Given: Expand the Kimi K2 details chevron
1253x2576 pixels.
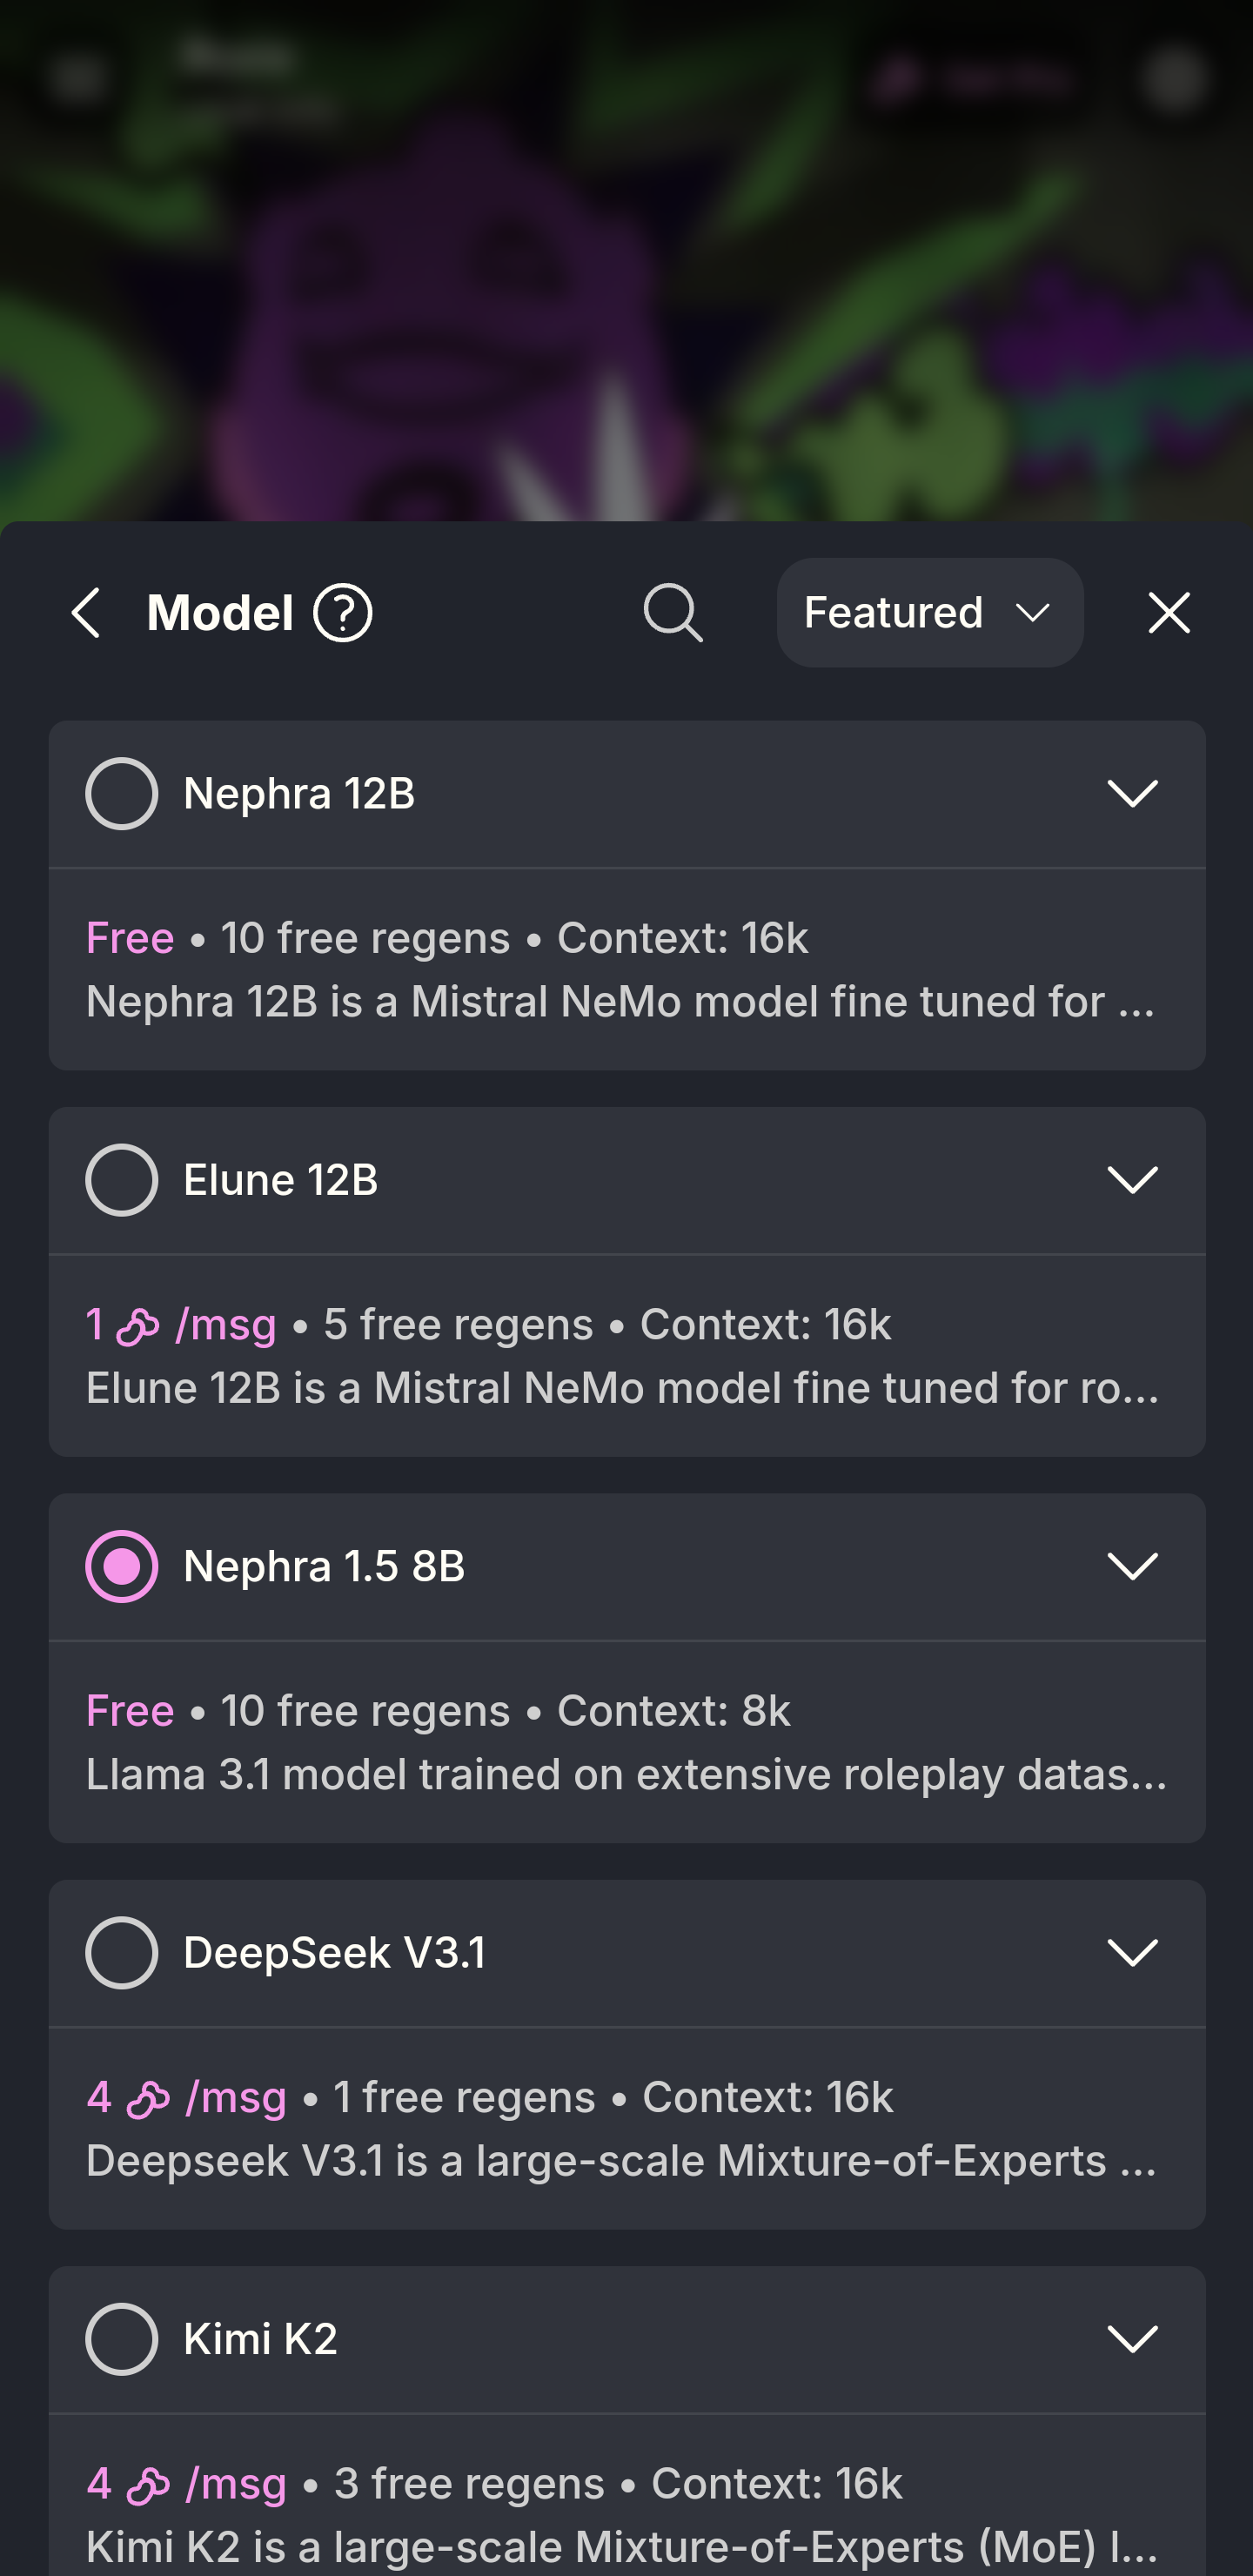Looking at the screenshot, I should 1132,2339.
